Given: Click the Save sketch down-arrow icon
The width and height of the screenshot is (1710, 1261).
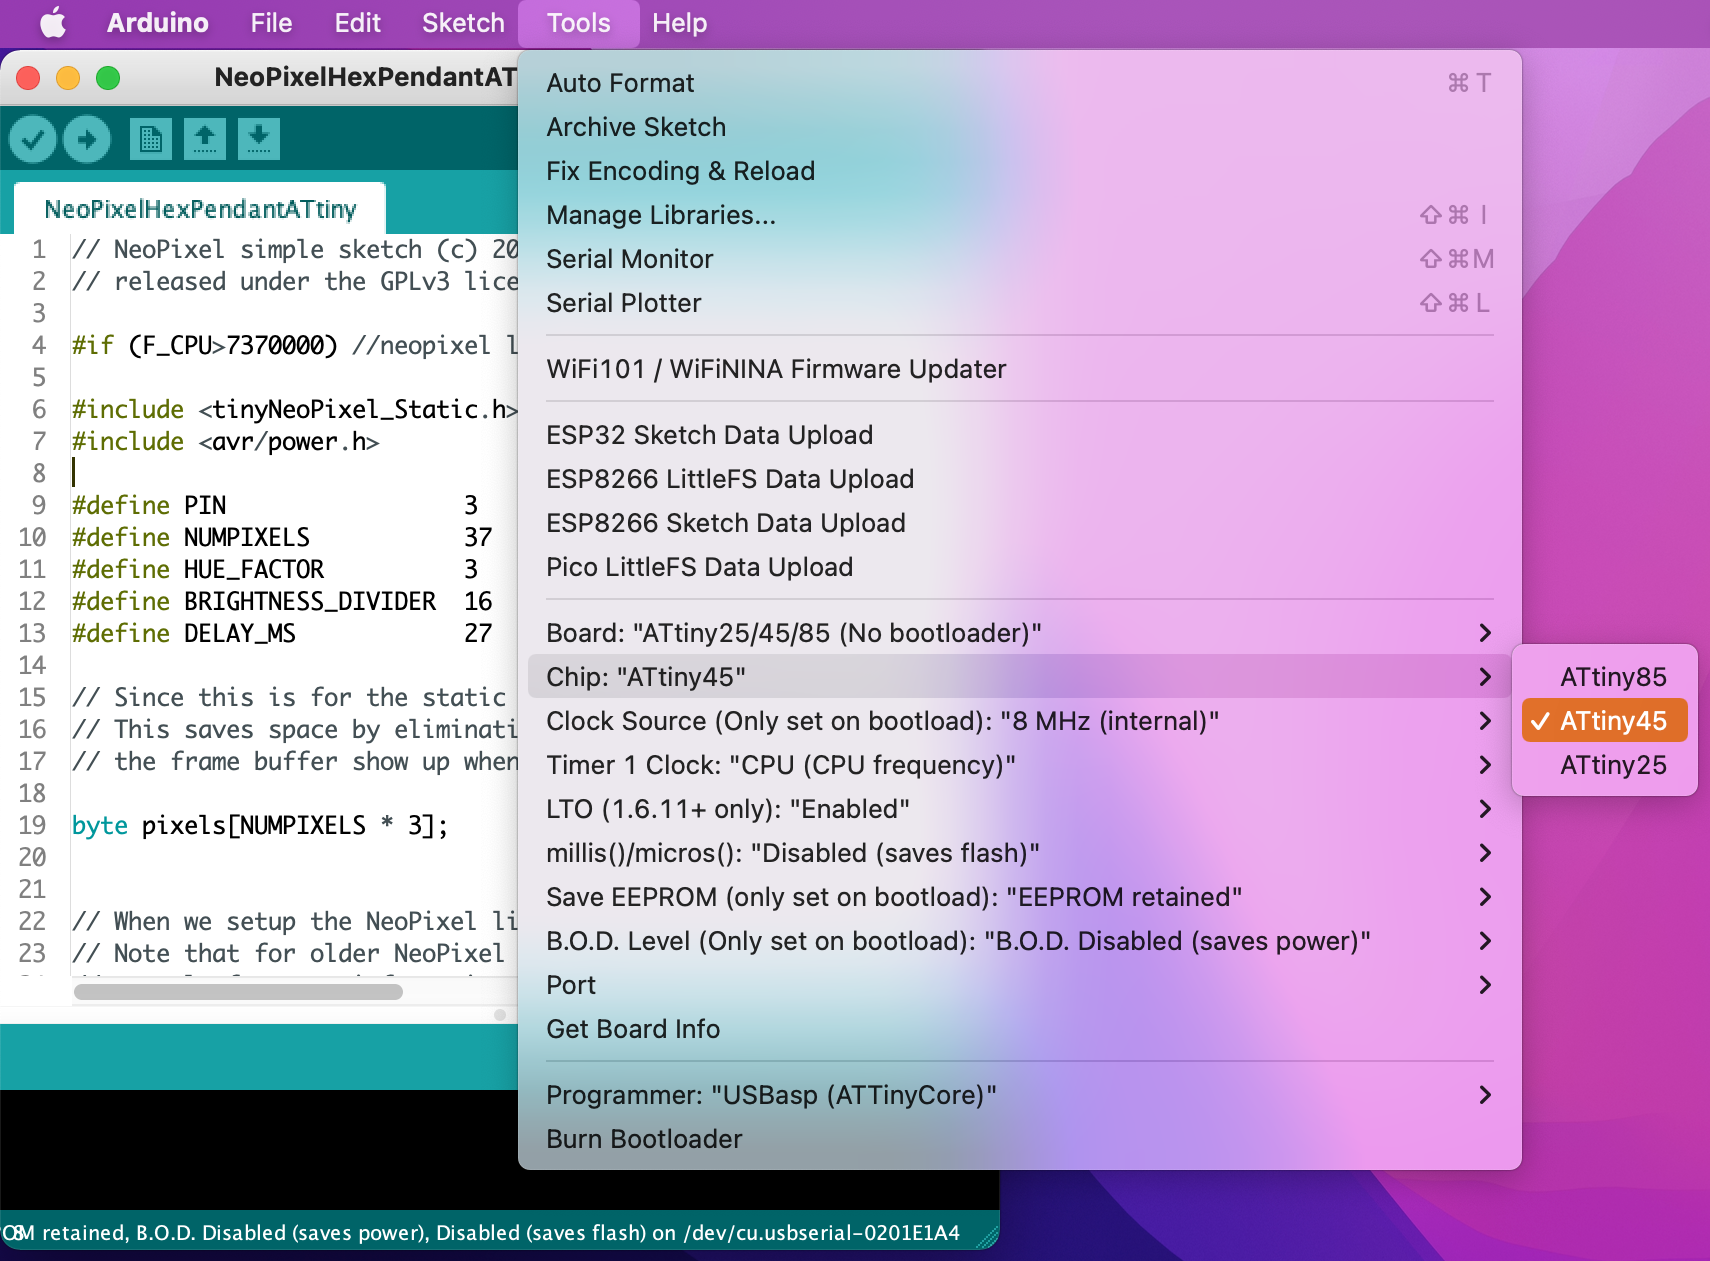Looking at the screenshot, I should (x=259, y=139).
